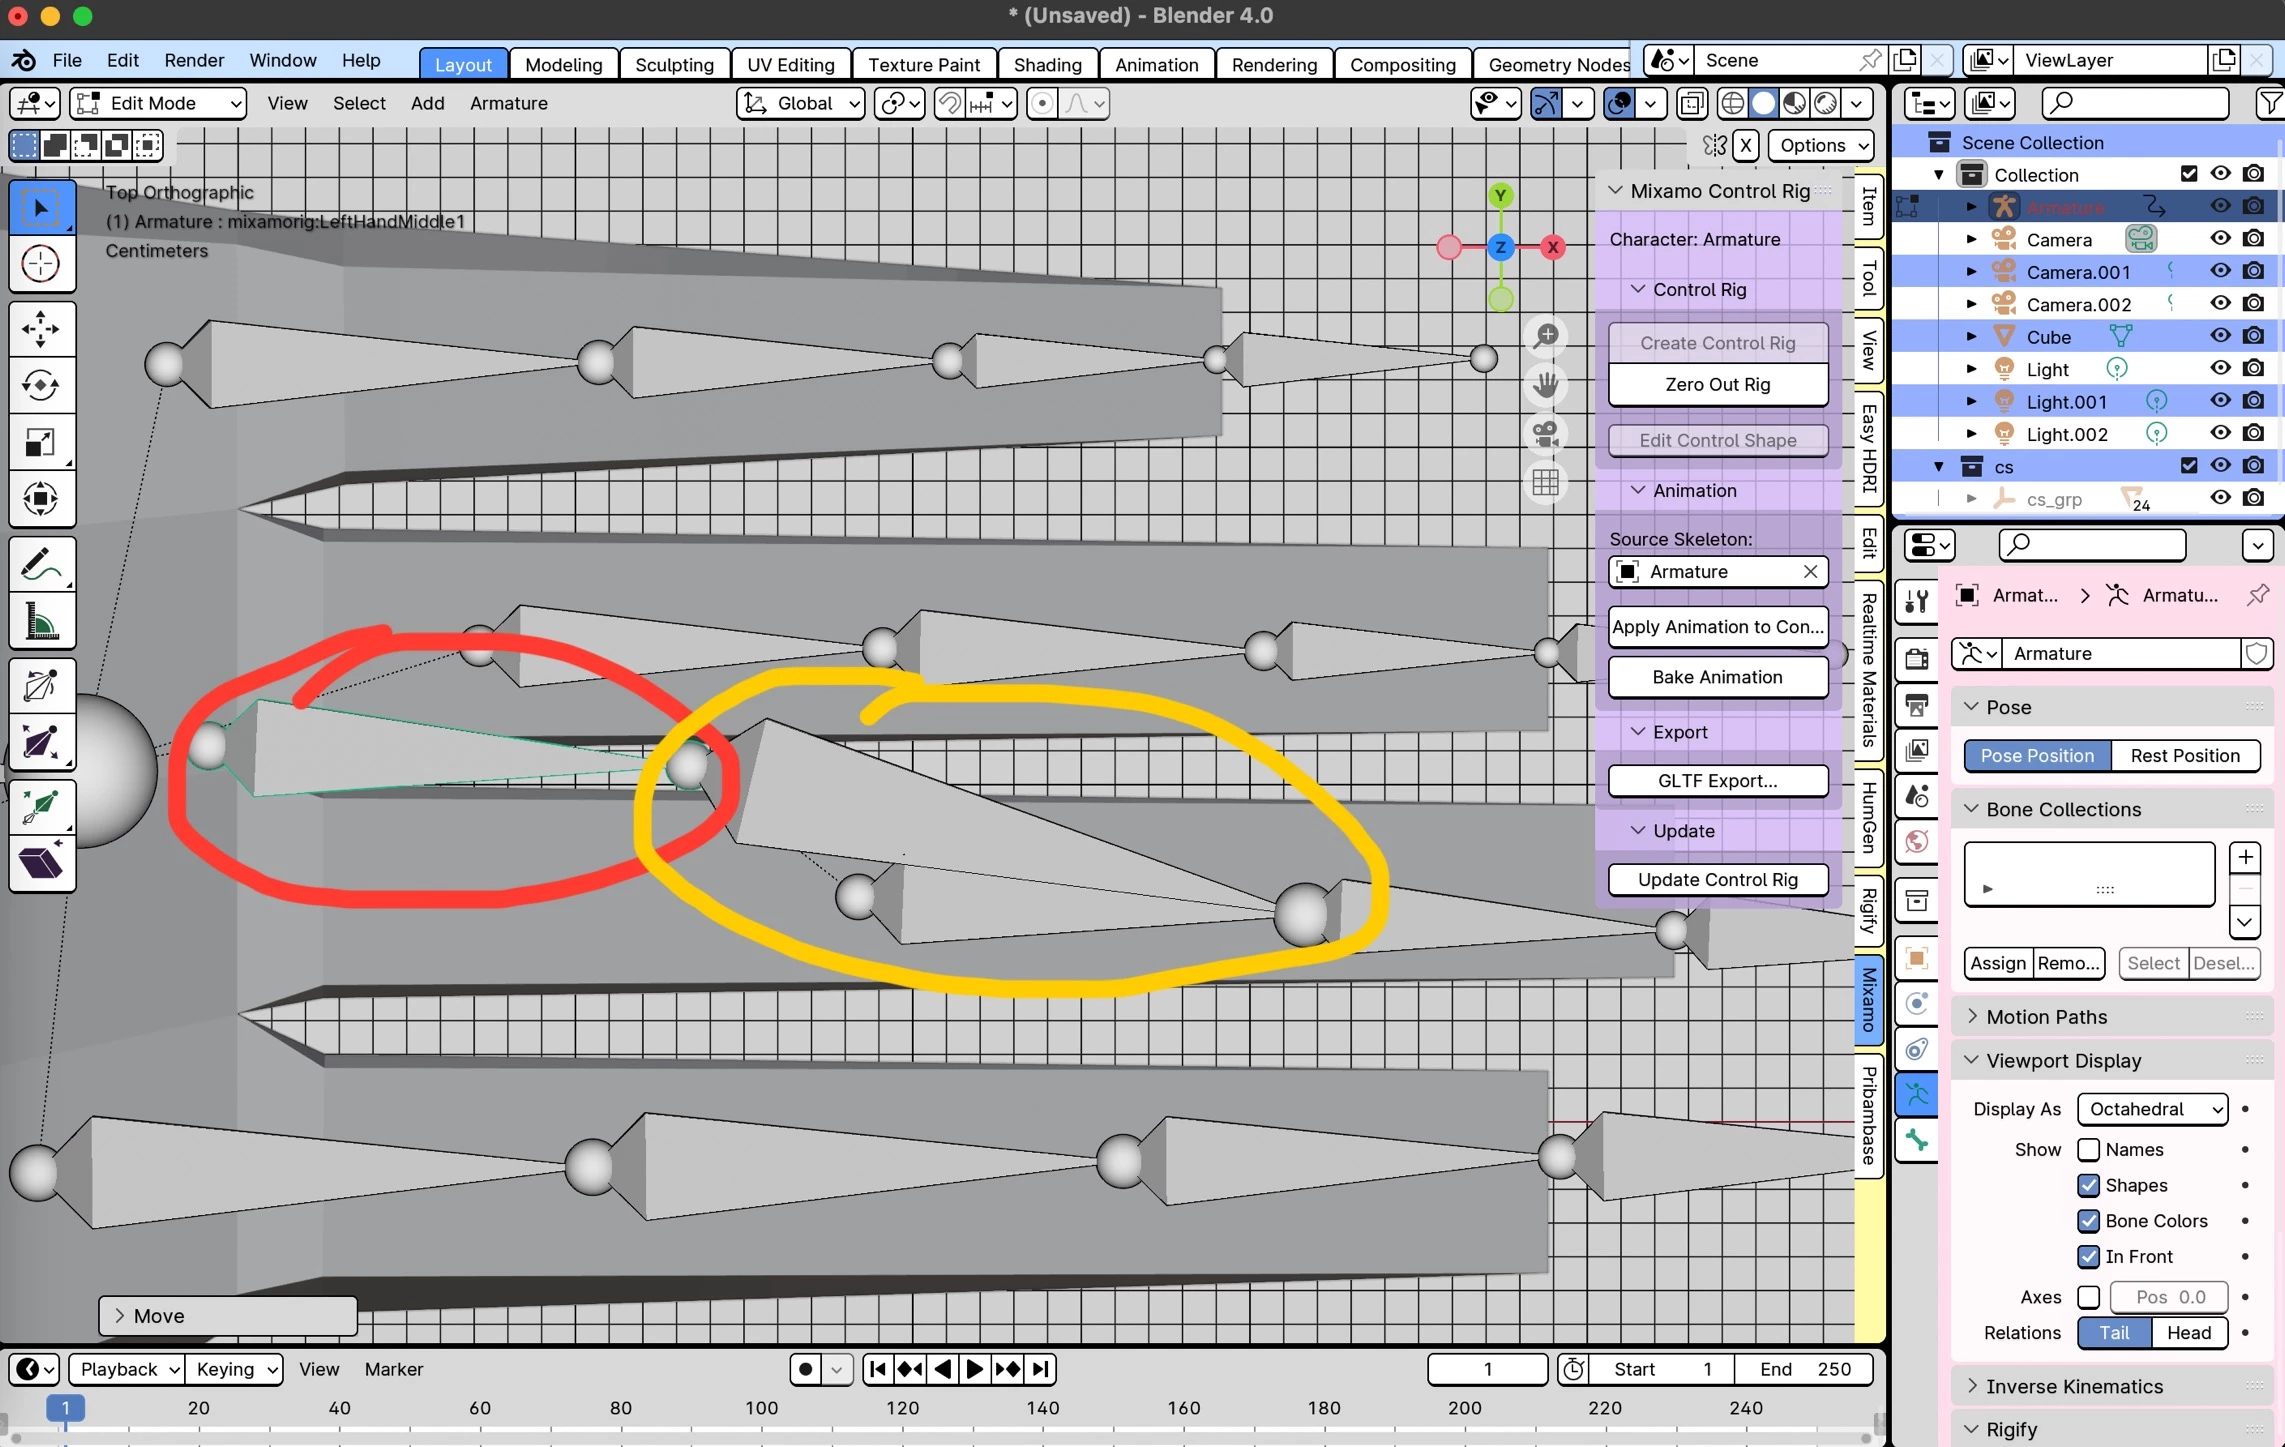Select the Rotate tool icon
Viewport: 2285px width, 1447px height.
tap(41, 386)
